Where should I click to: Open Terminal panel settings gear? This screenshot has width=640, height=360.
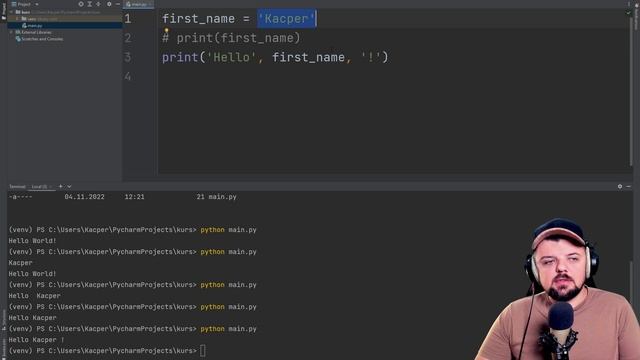coord(620,186)
